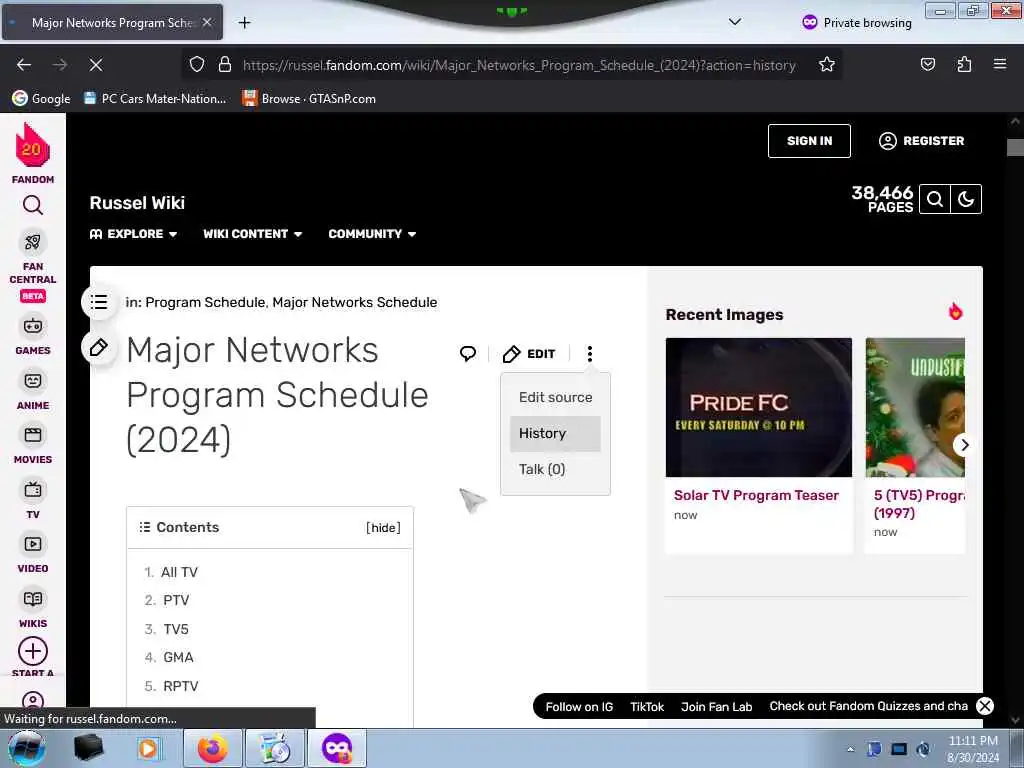Screen dimensions: 1024x768
Task: Open the Video sidebar icon
Action: [x=33, y=544]
